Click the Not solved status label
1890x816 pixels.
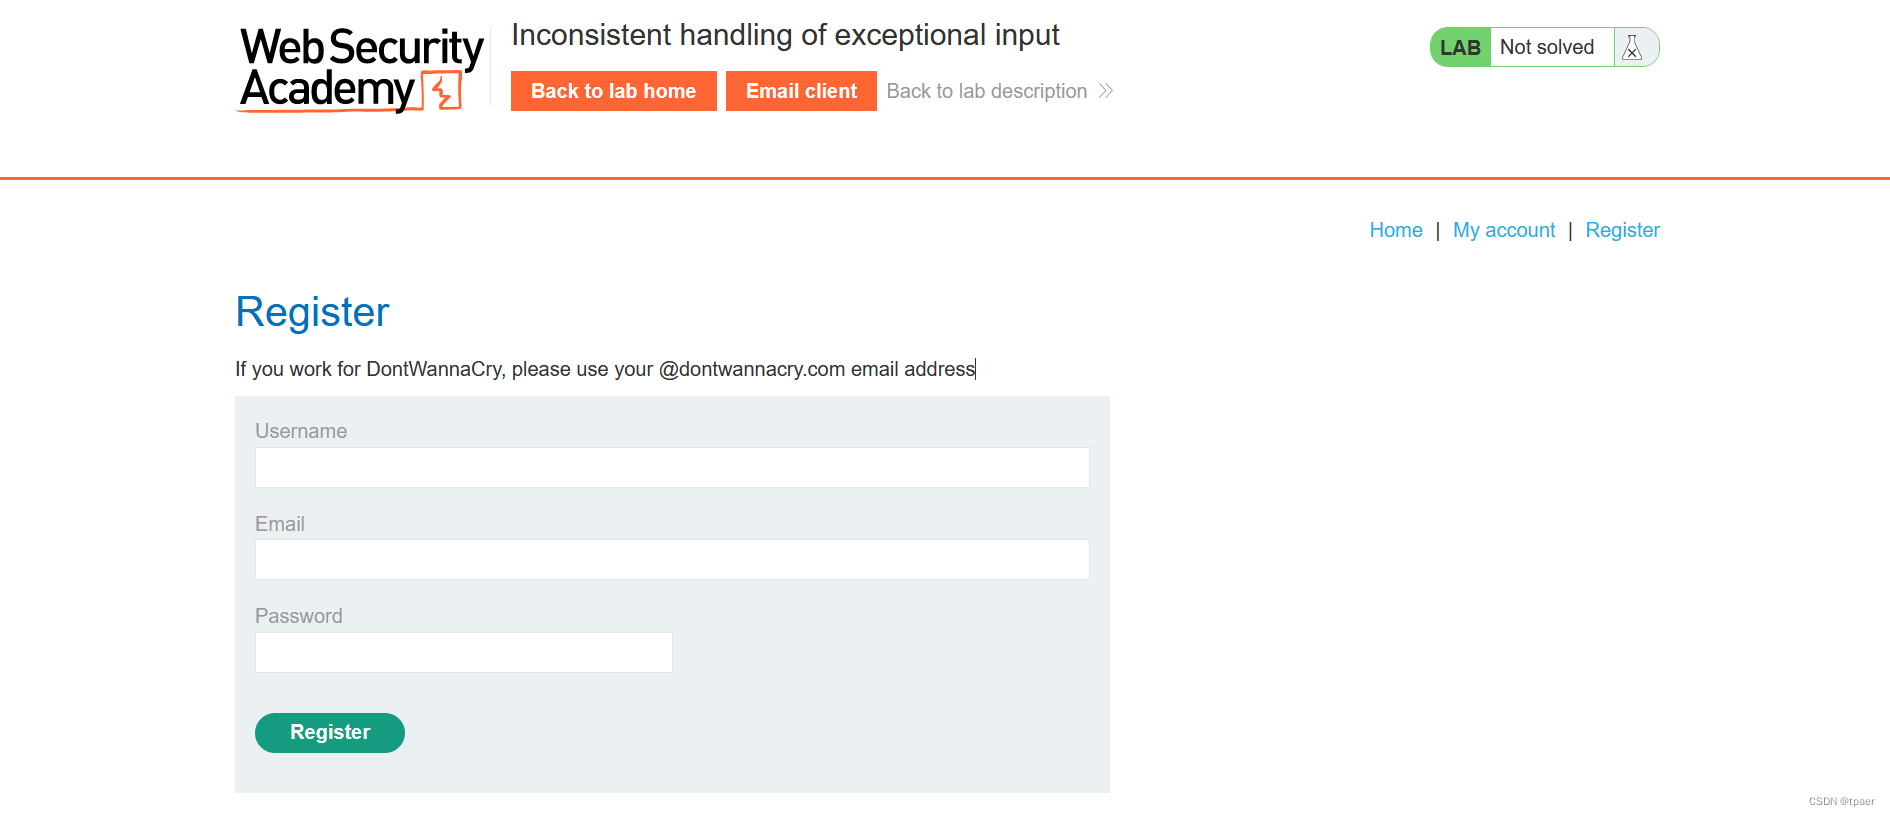[x=1547, y=47]
